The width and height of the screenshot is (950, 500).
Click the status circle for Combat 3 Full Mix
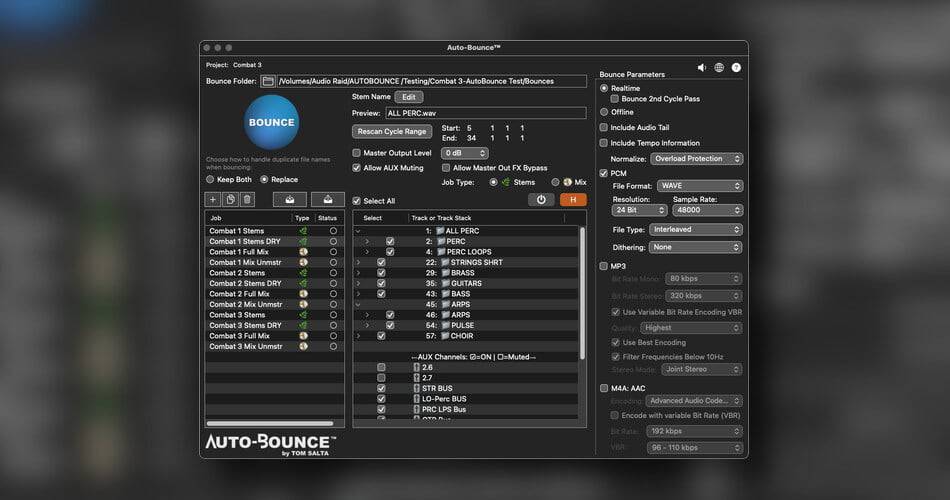pos(333,336)
